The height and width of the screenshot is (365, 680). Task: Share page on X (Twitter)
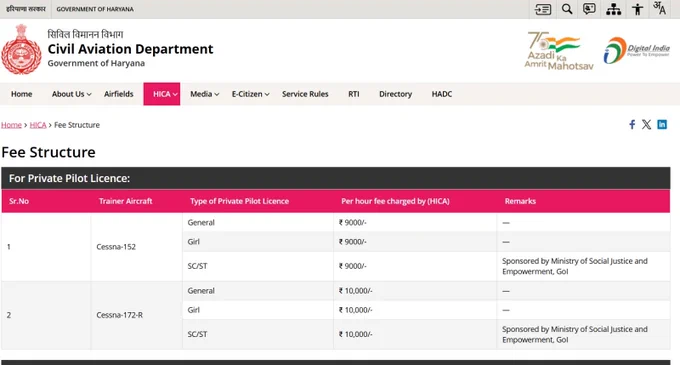pos(647,125)
